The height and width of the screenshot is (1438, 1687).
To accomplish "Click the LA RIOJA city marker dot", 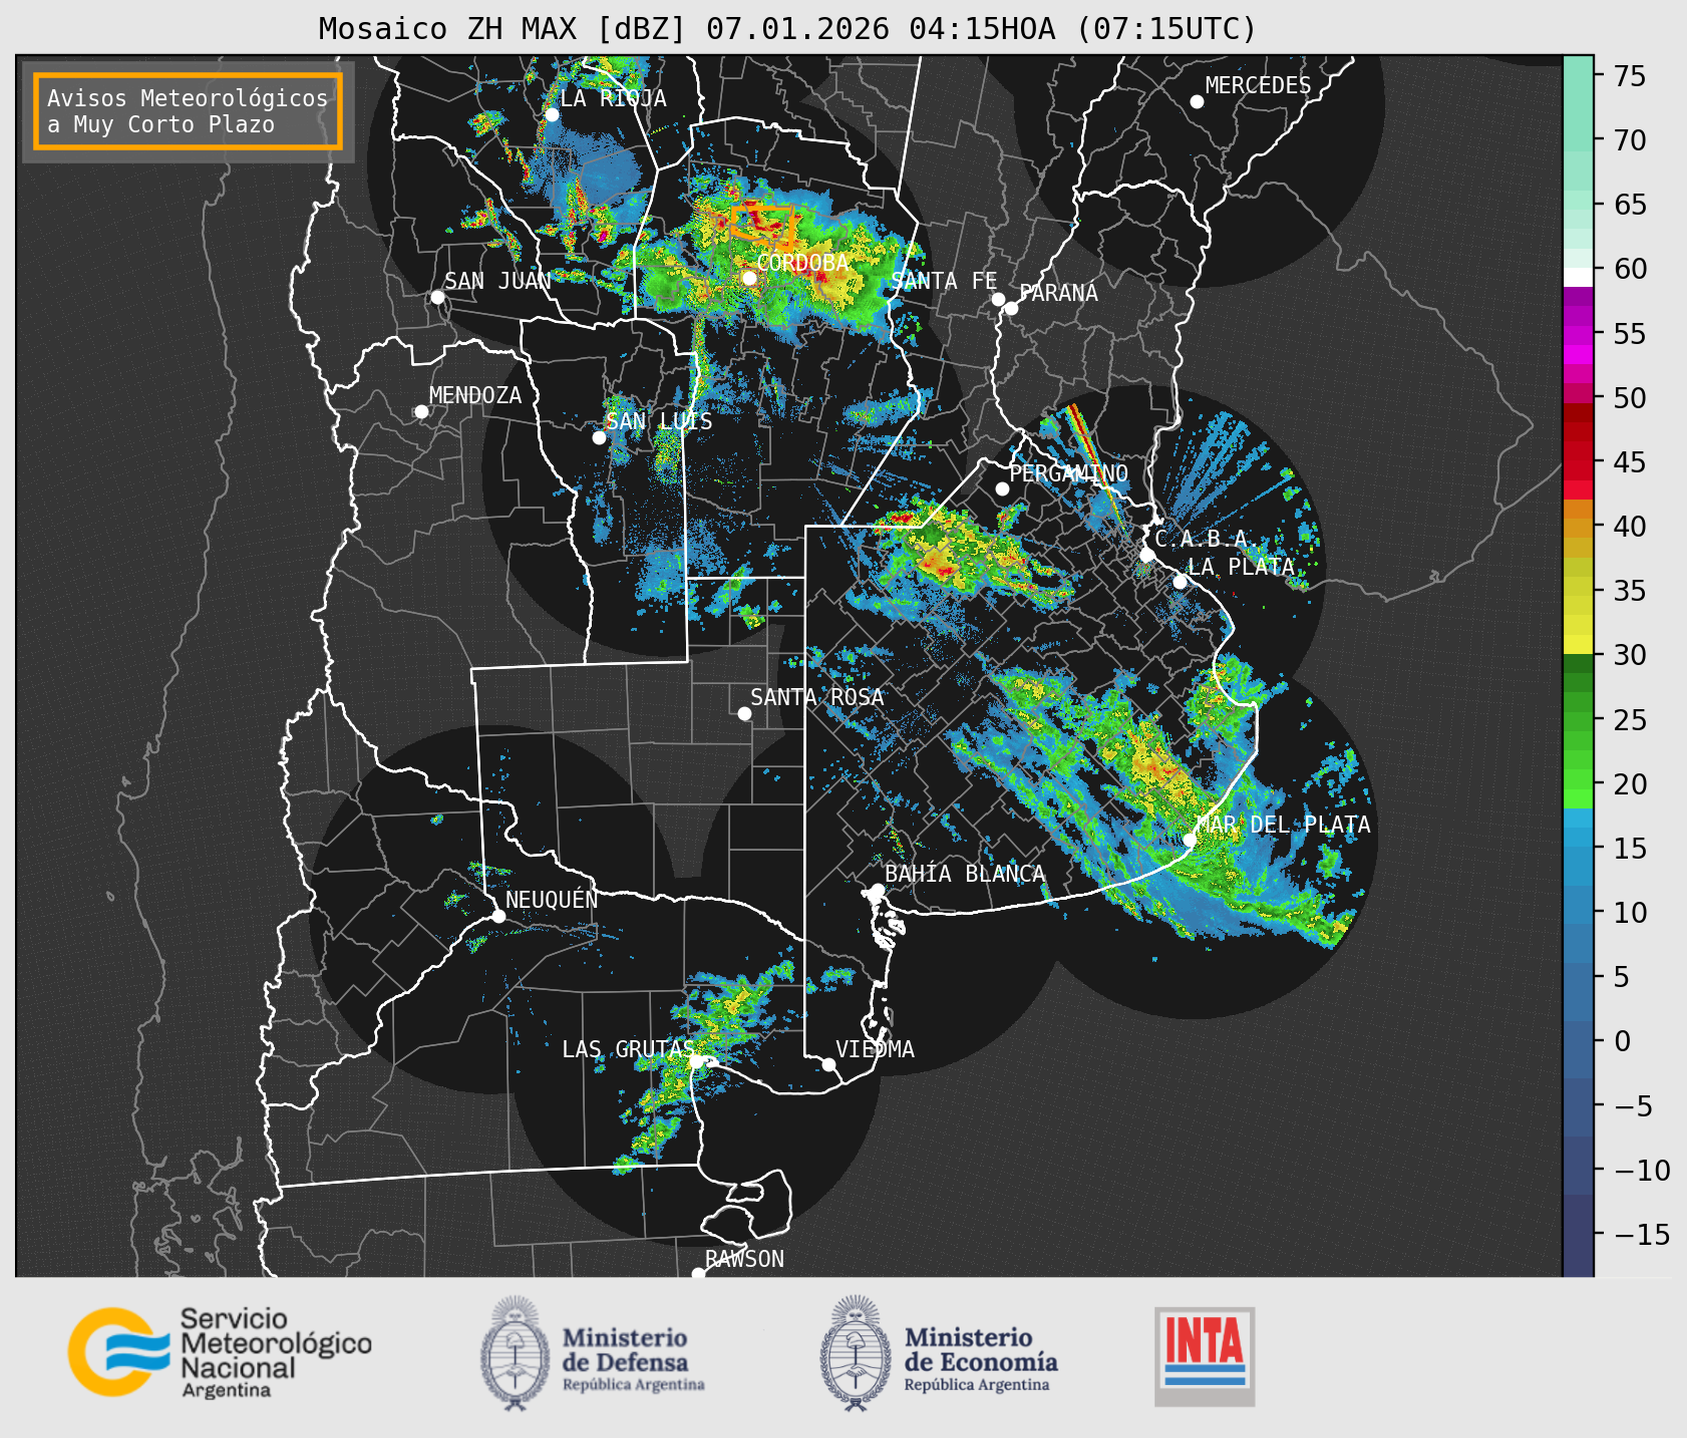I will pyautogui.click(x=552, y=115).
